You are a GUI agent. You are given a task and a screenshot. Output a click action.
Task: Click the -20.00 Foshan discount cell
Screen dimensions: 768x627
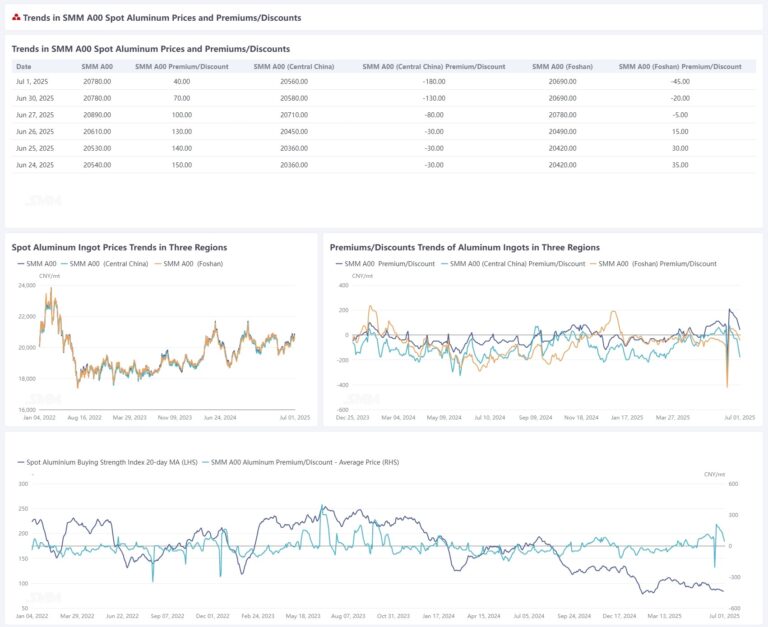tap(680, 98)
